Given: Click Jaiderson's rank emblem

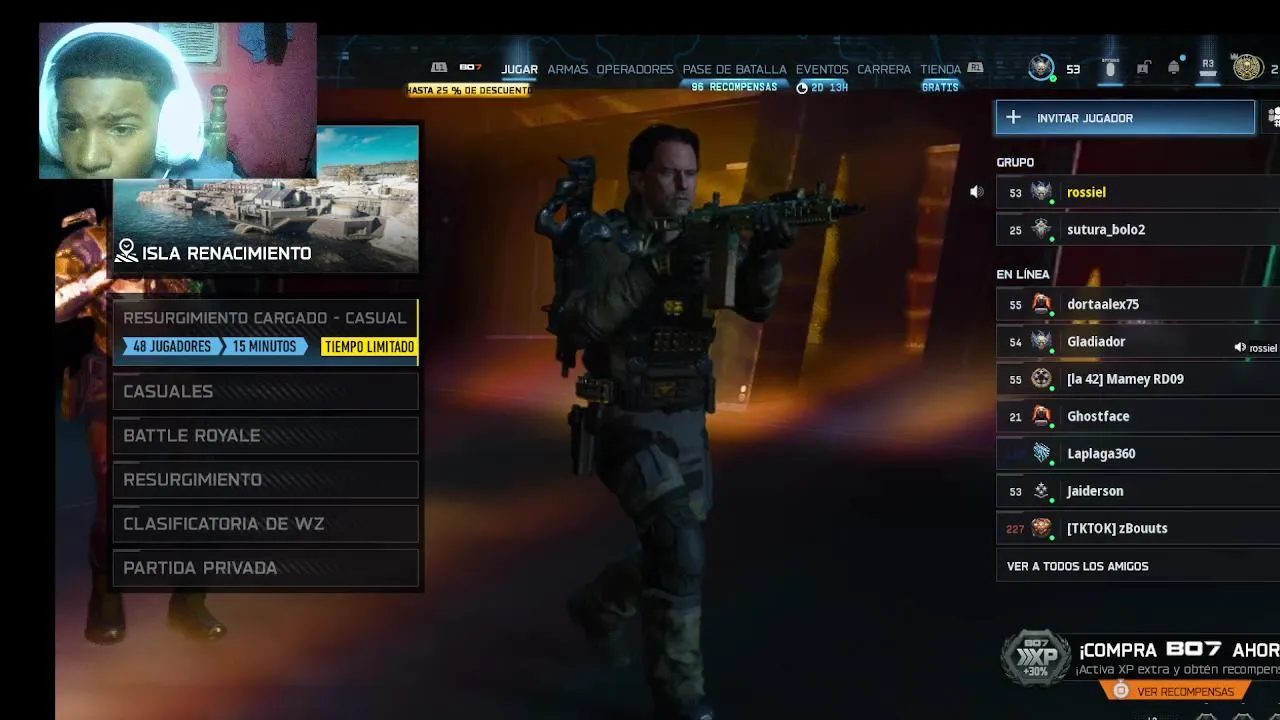Looking at the screenshot, I should pyautogui.click(x=1041, y=491).
